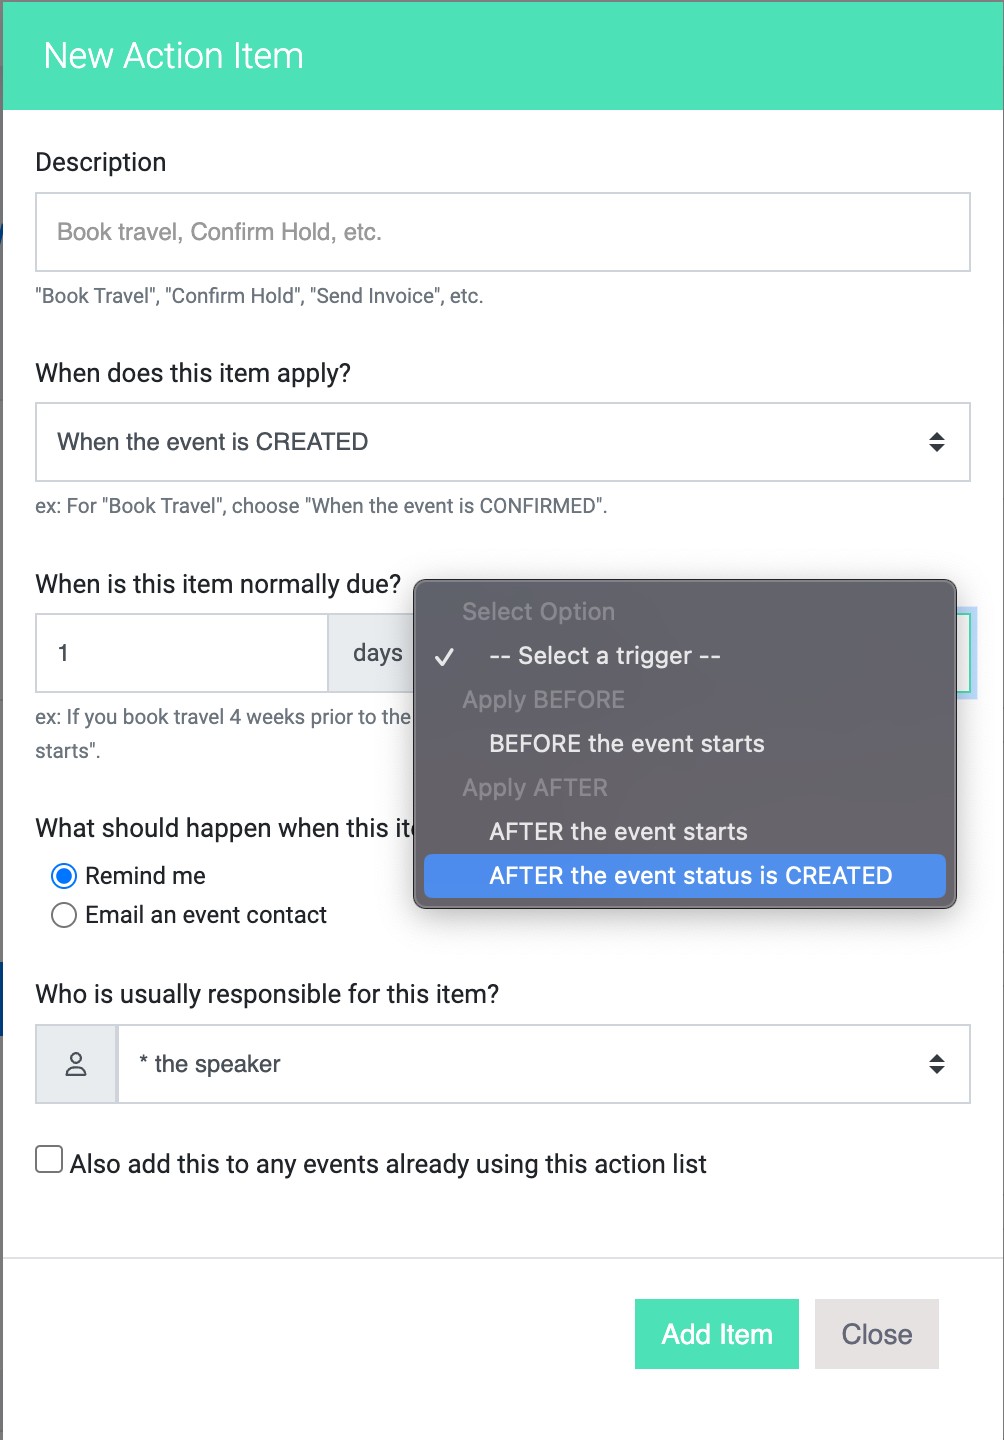Screen dimensions: 1004x1440
Task: Select the Remind me radio button
Action: pos(64,876)
